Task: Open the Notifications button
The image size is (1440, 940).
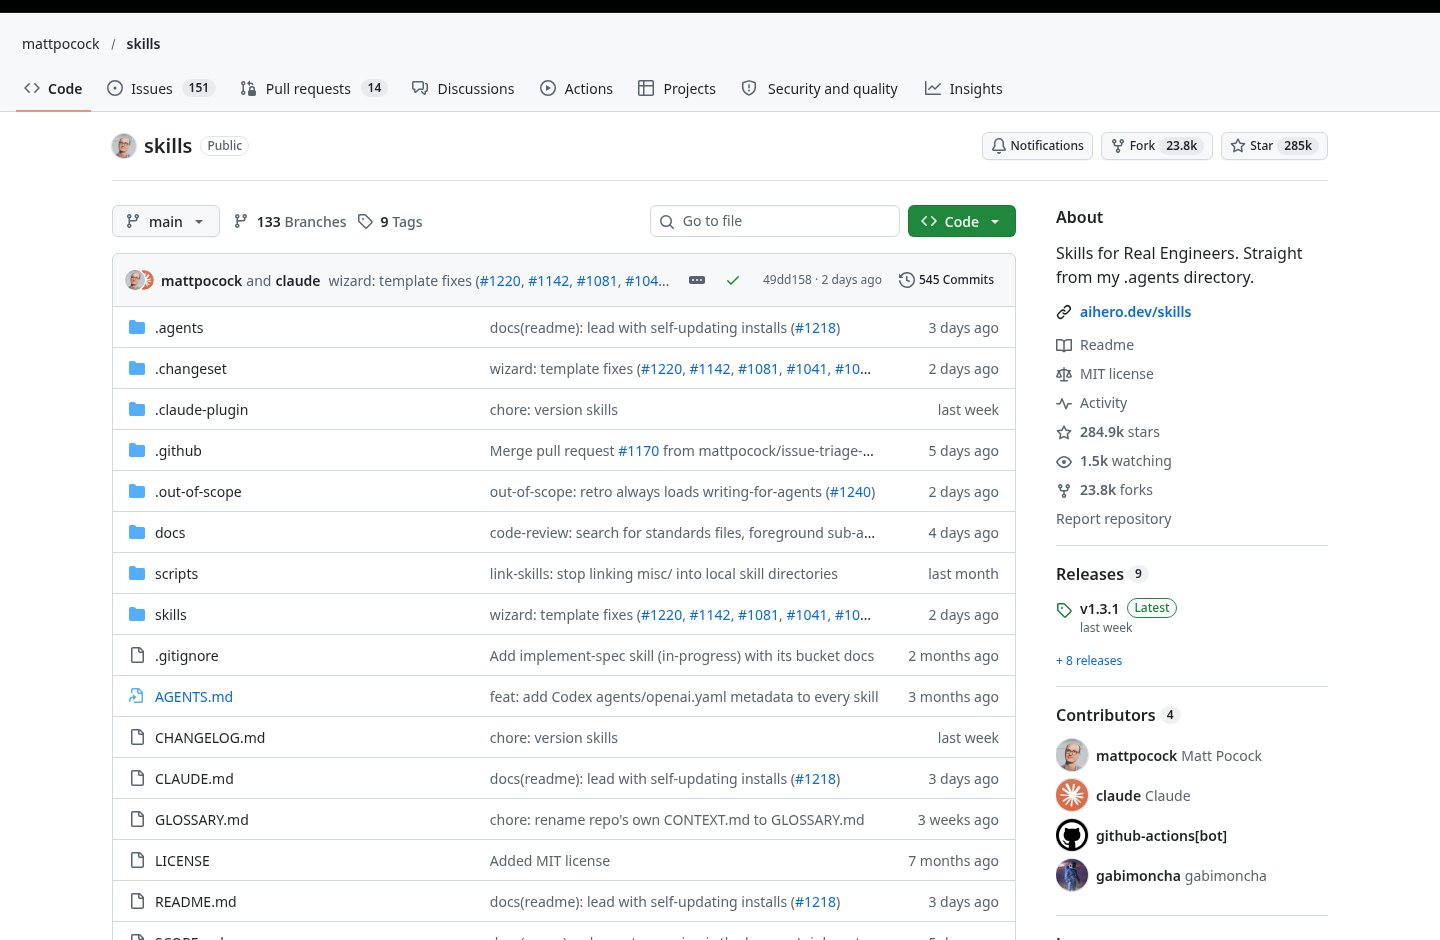Action: [1037, 146]
